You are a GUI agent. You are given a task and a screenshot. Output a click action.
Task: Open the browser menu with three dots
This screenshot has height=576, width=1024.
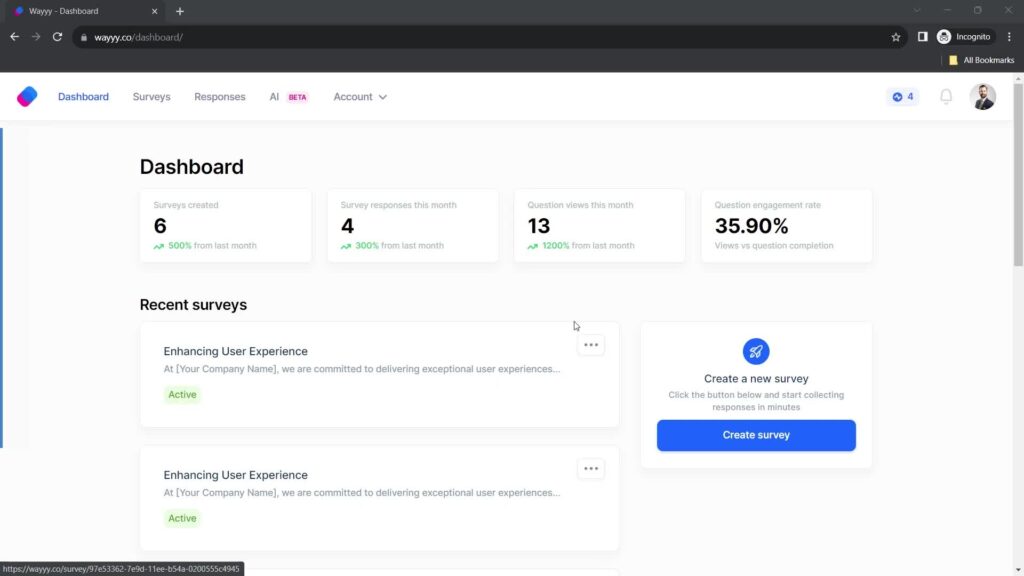point(1011,36)
